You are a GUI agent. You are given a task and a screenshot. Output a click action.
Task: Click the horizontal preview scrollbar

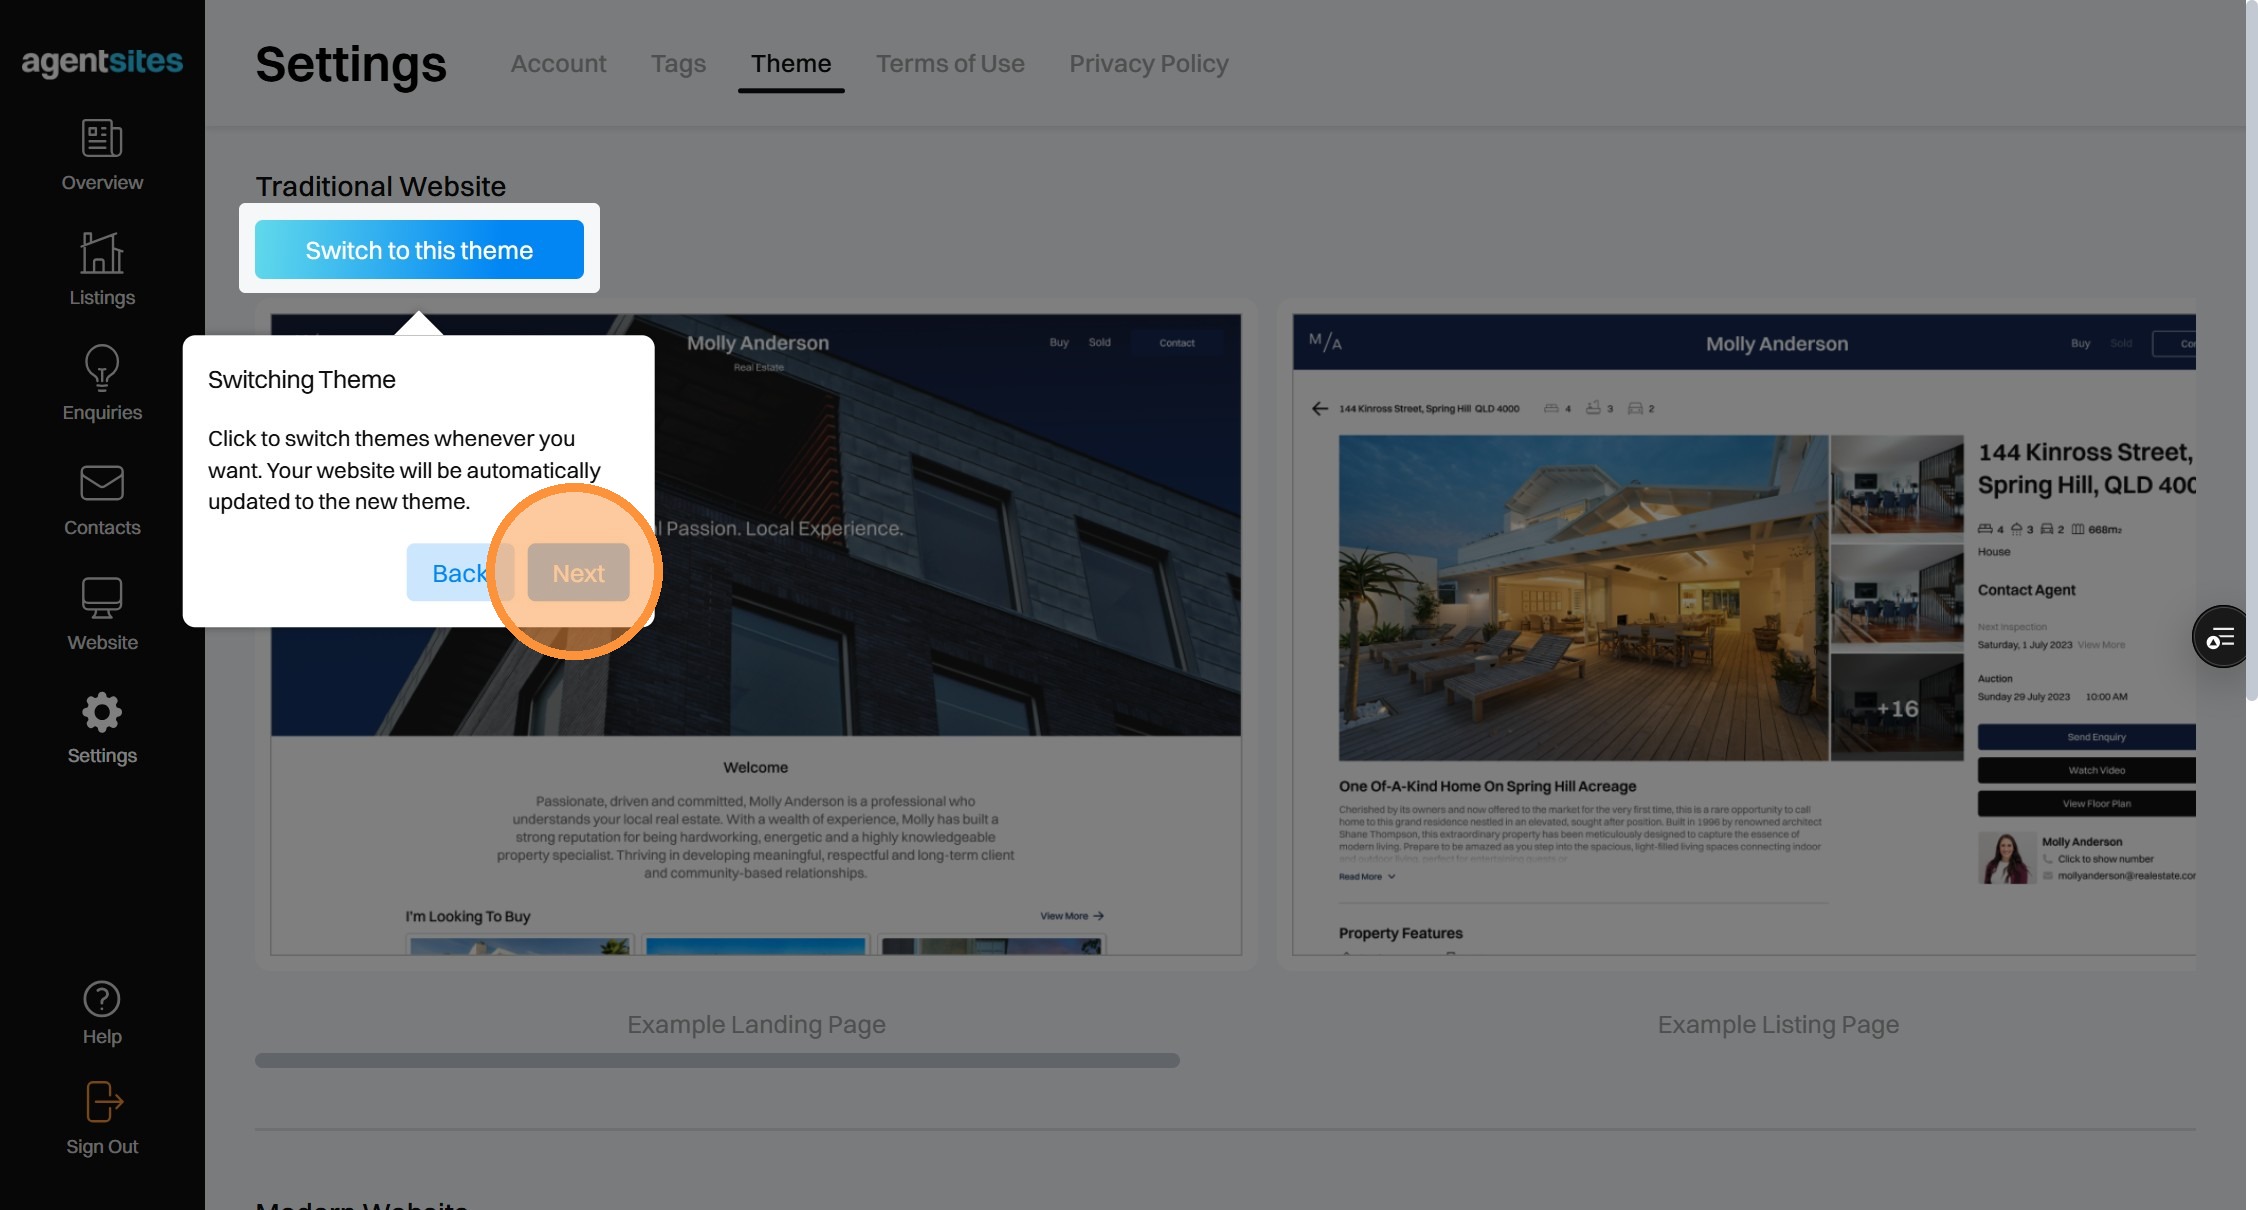point(717,1060)
